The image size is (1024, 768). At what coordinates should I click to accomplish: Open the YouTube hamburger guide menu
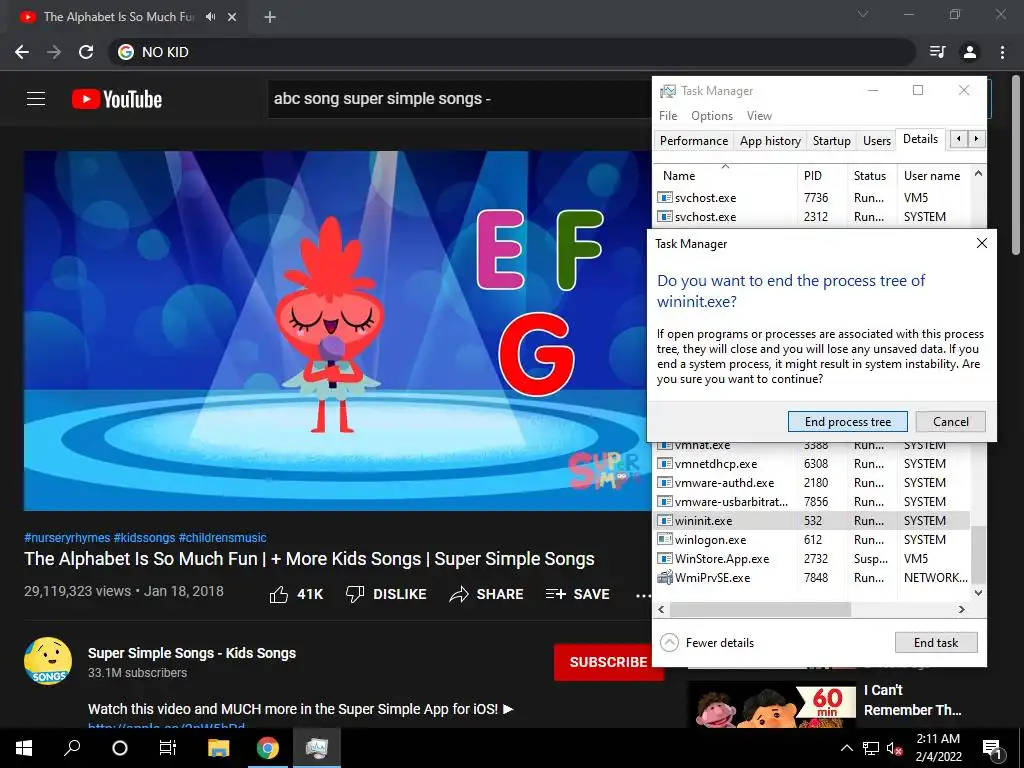tap(36, 99)
